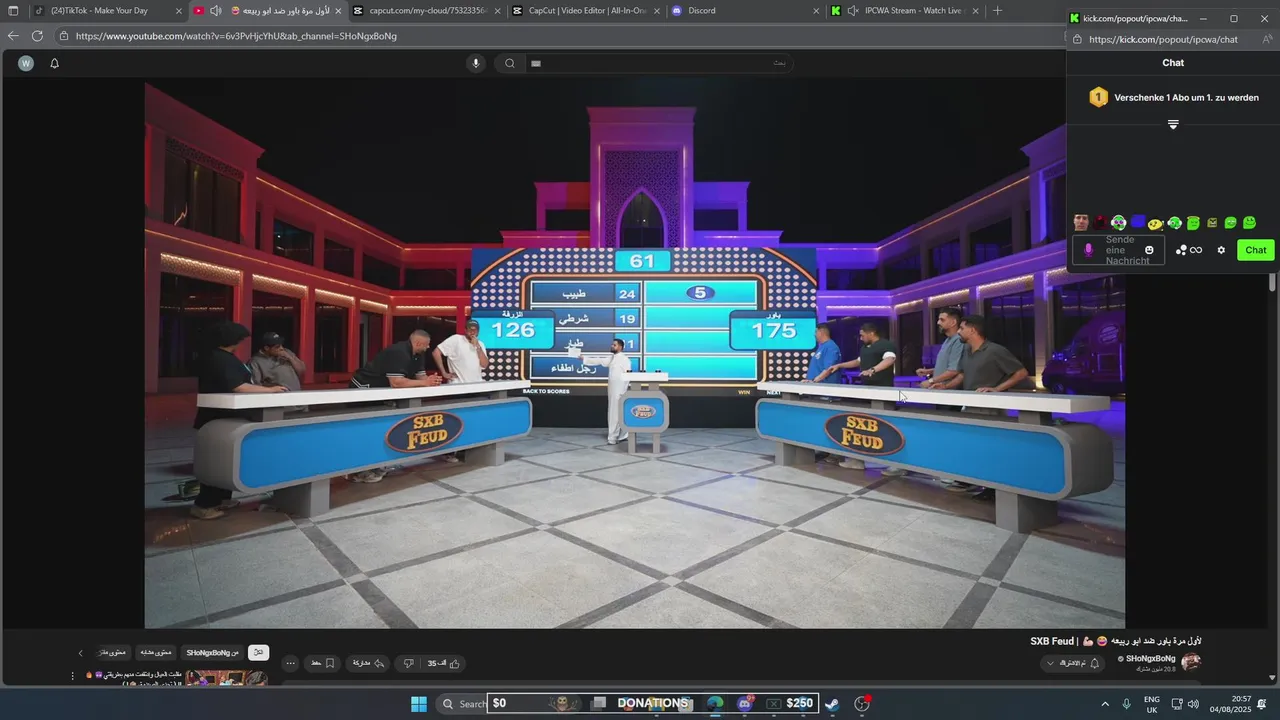Close the Discord tab

(816, 11)
